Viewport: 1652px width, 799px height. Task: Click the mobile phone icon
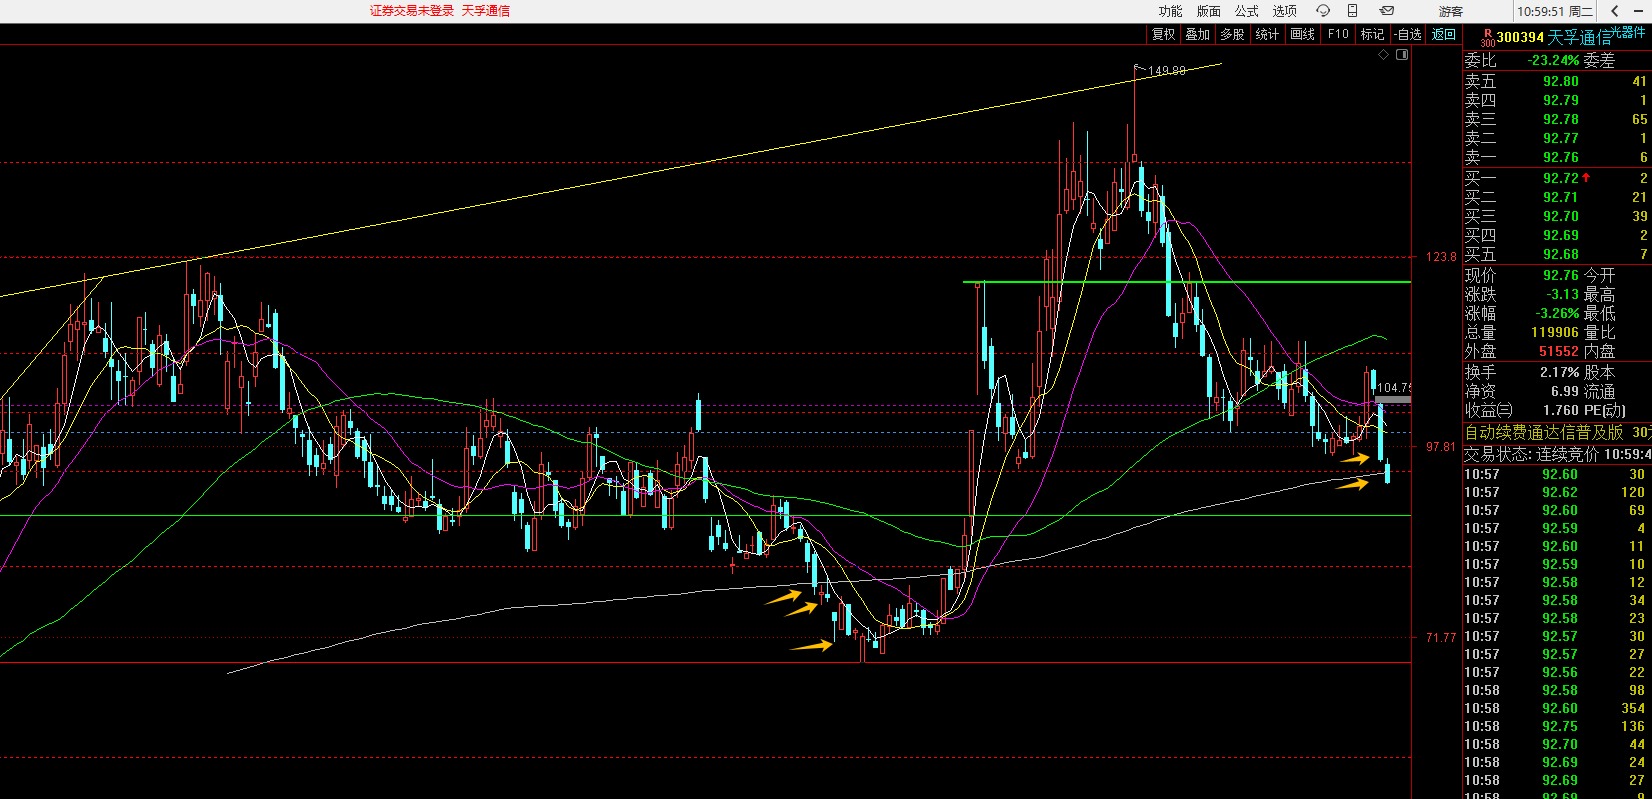(1352, 11)
